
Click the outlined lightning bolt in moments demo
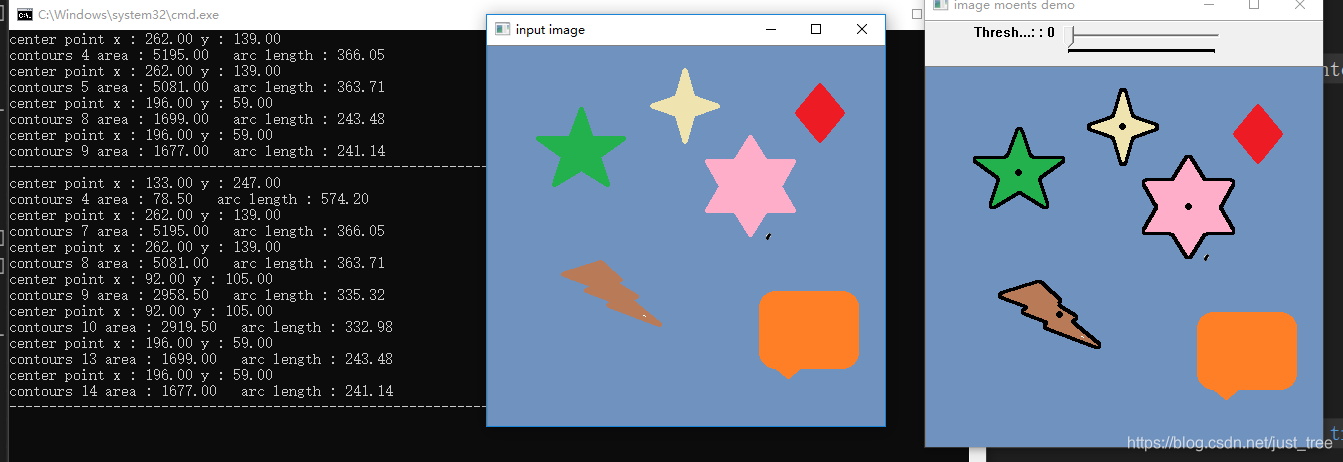click(x=1049, y=314)
